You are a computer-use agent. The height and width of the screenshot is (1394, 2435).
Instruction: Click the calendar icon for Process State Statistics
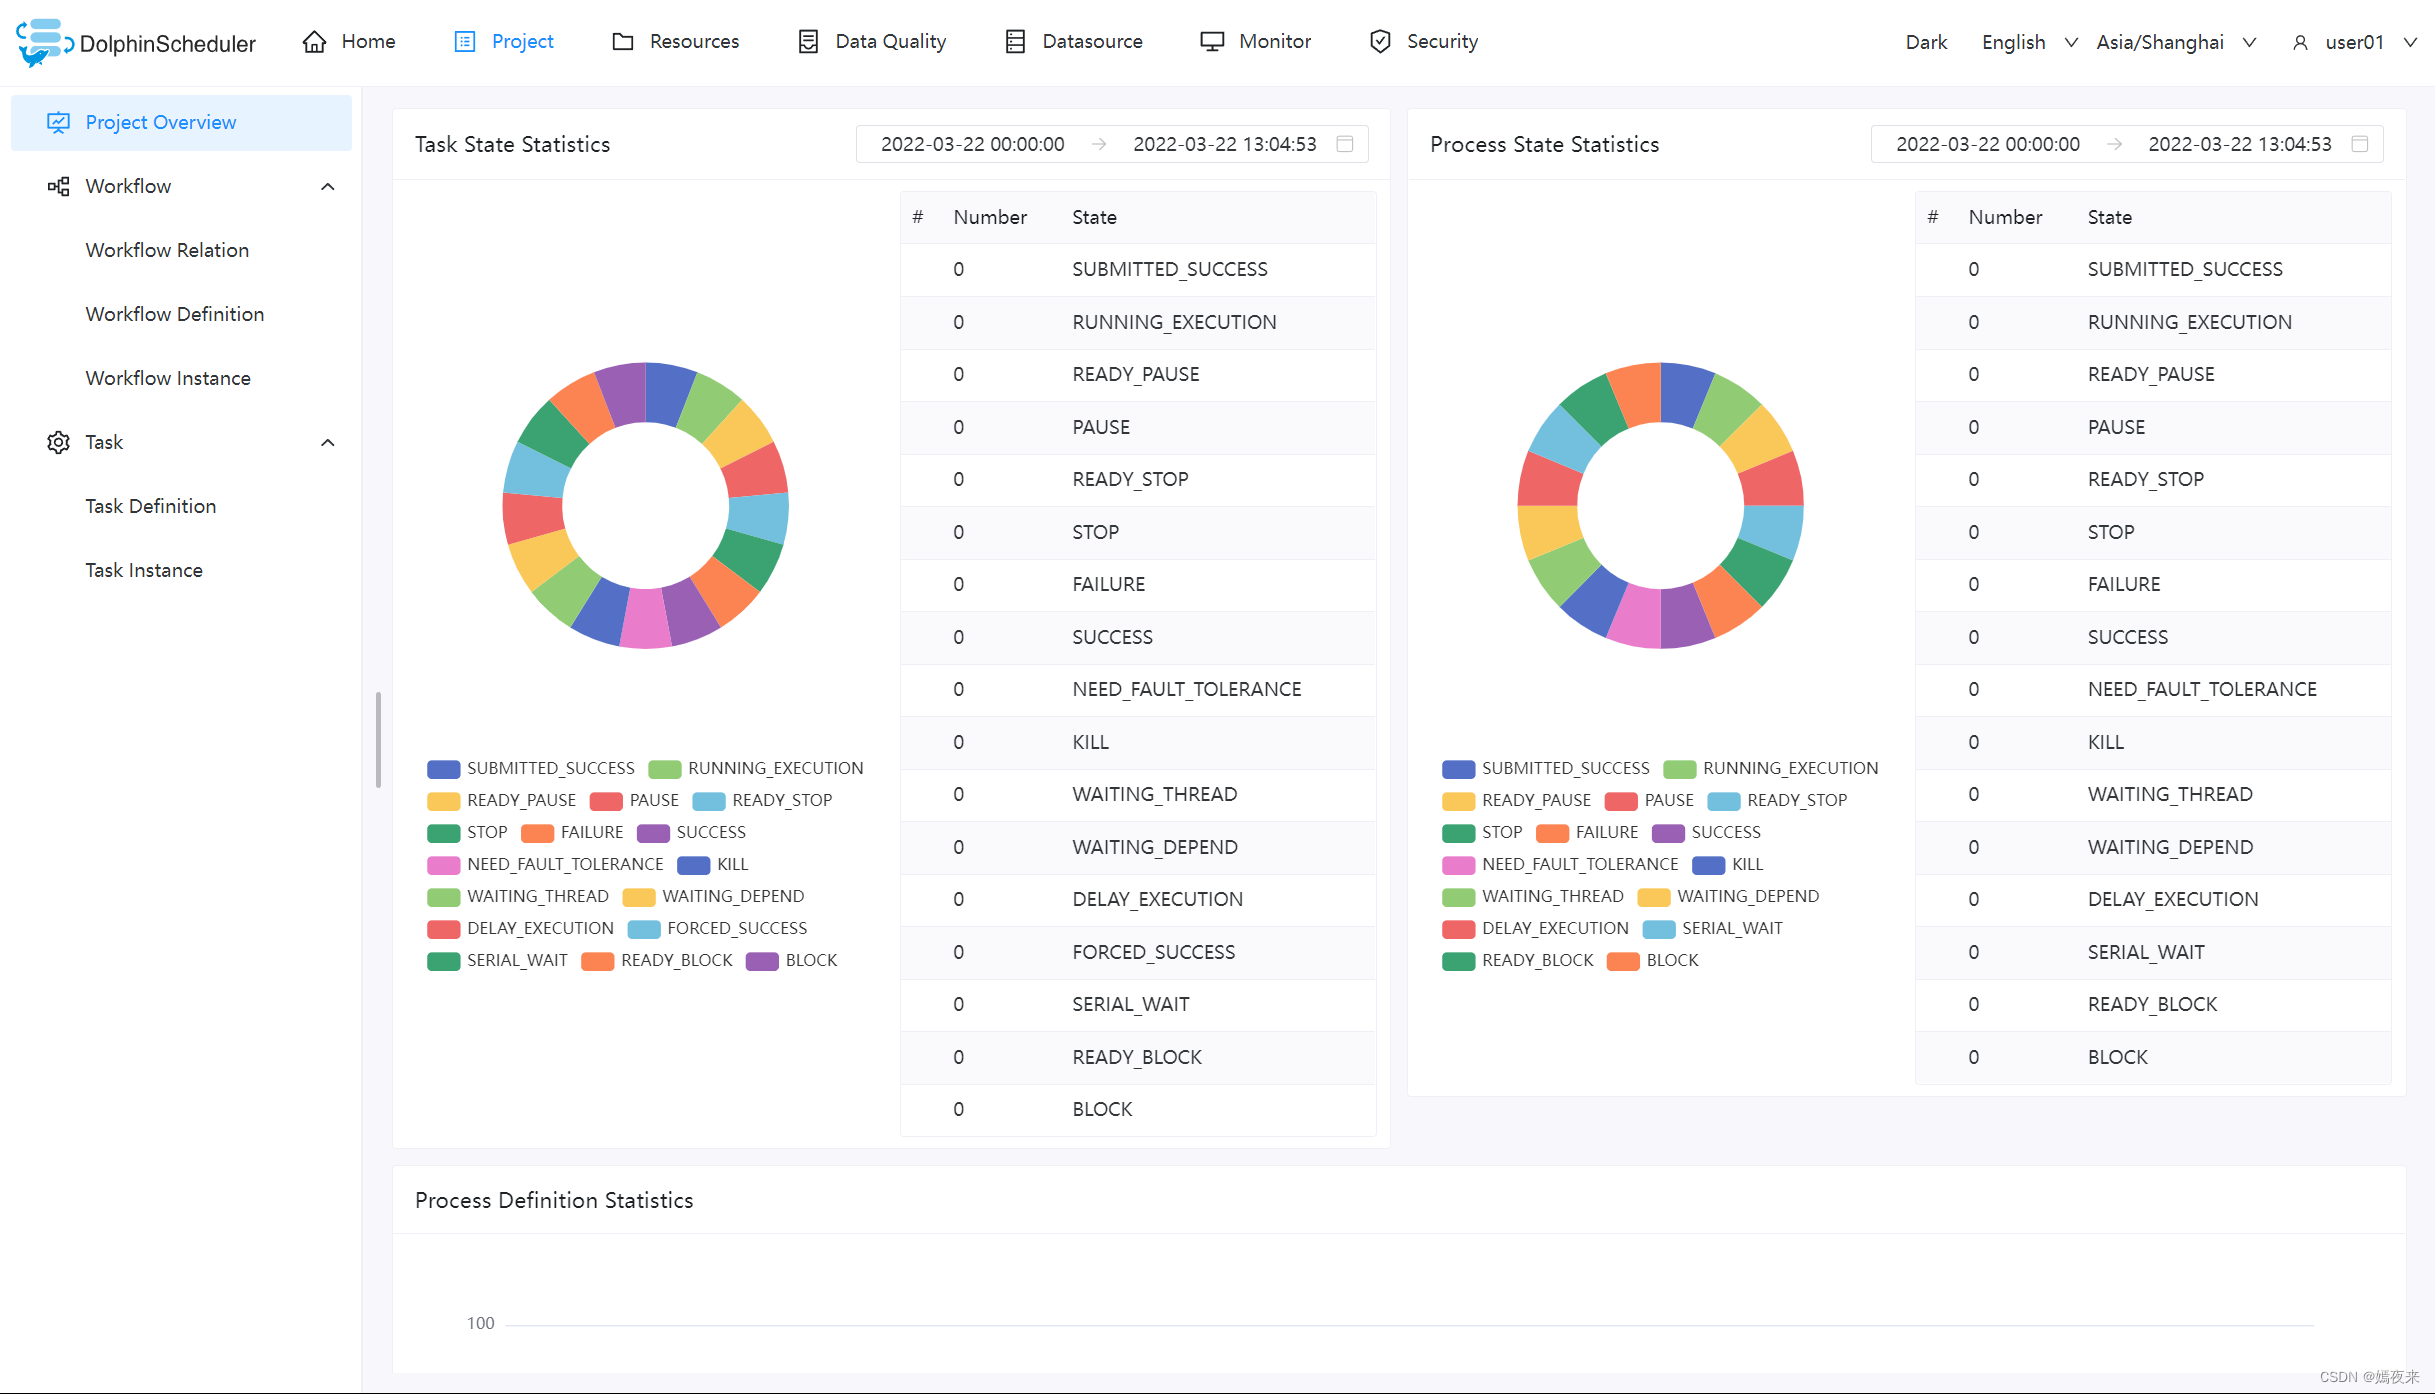pyautogui.click(x=2360, y=144)
